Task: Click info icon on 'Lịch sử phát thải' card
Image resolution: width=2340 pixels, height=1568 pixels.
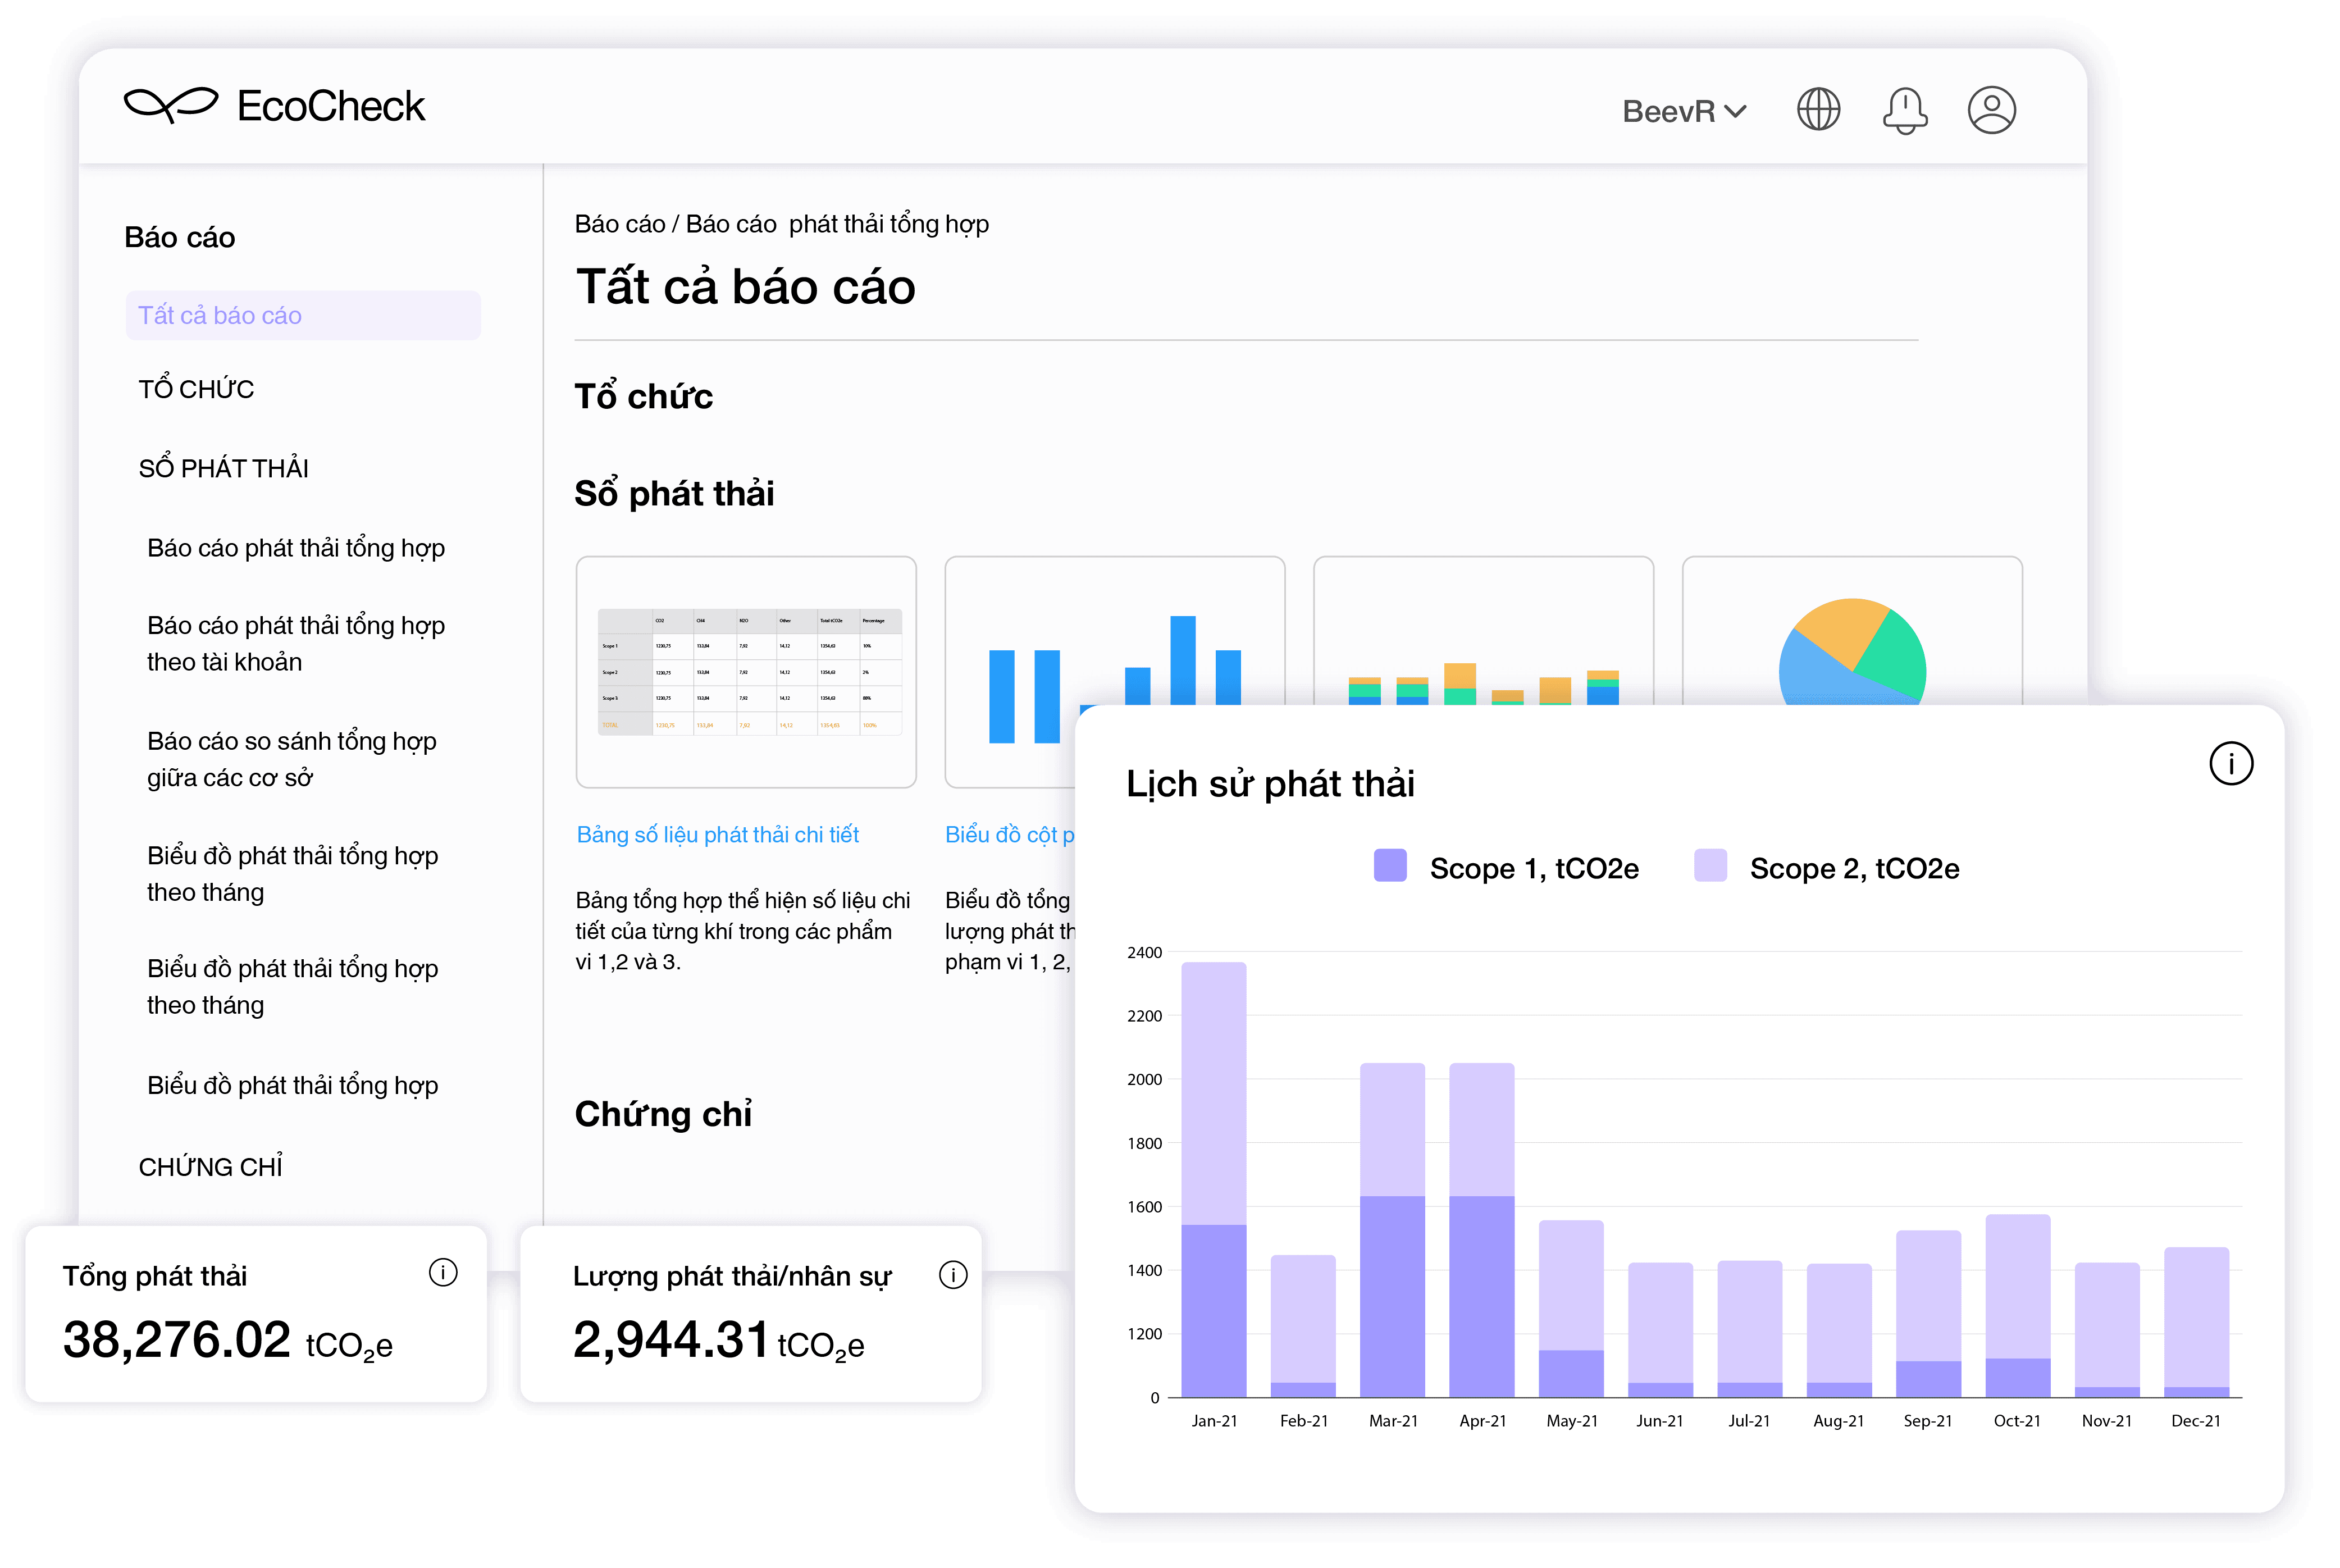Action: click(x=2230, y=764)
